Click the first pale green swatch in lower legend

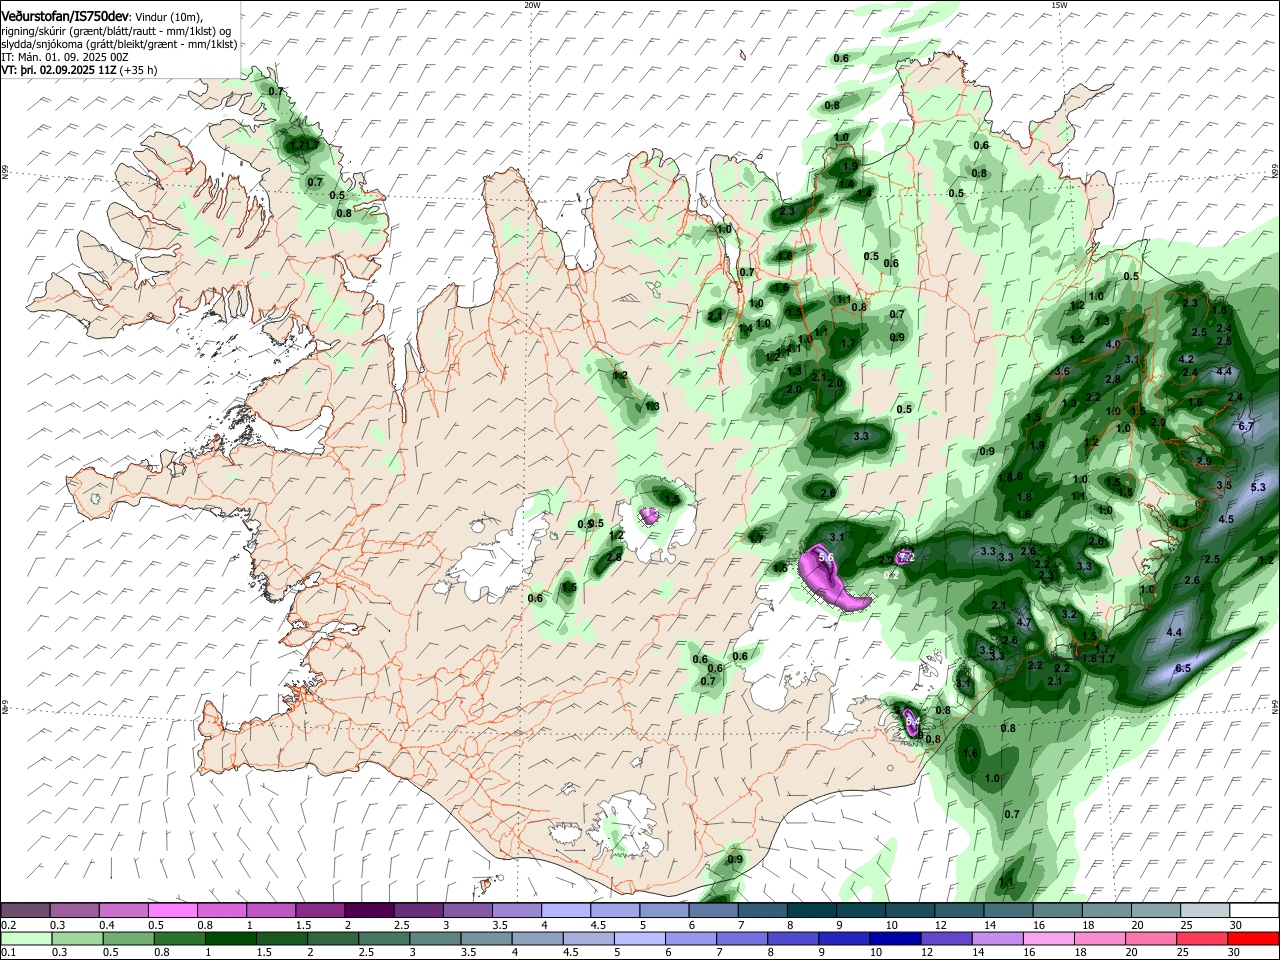coord(26,938)
